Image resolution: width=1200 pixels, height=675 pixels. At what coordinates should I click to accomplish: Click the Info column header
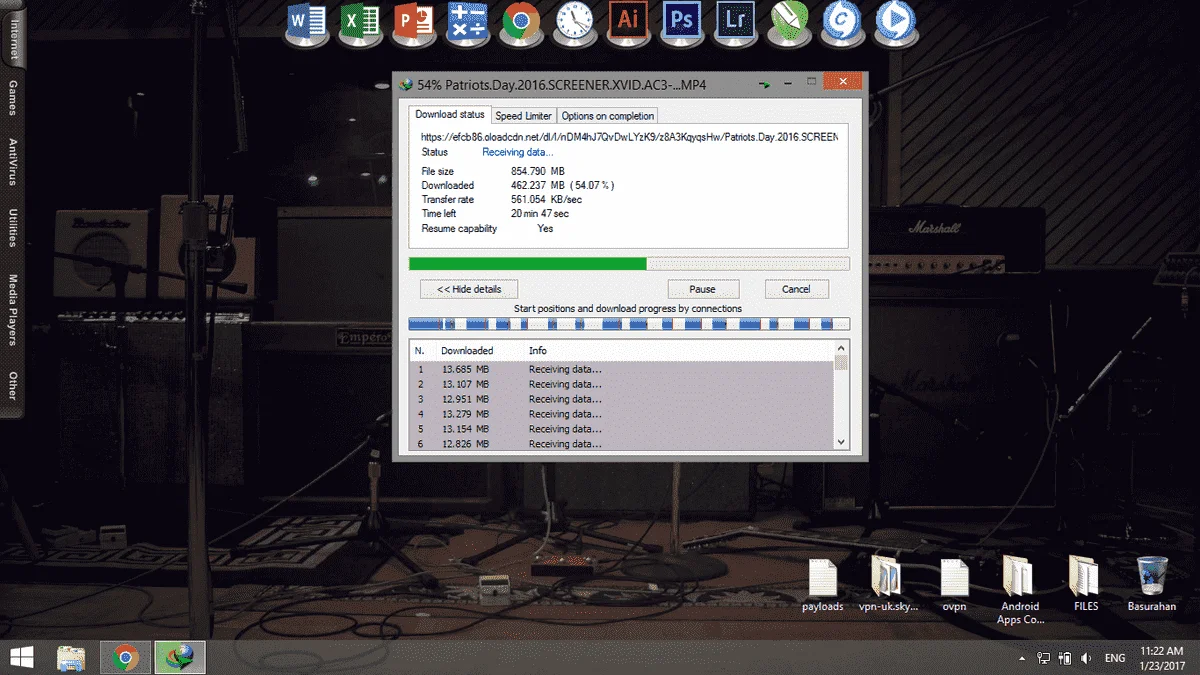coord(679,351)
